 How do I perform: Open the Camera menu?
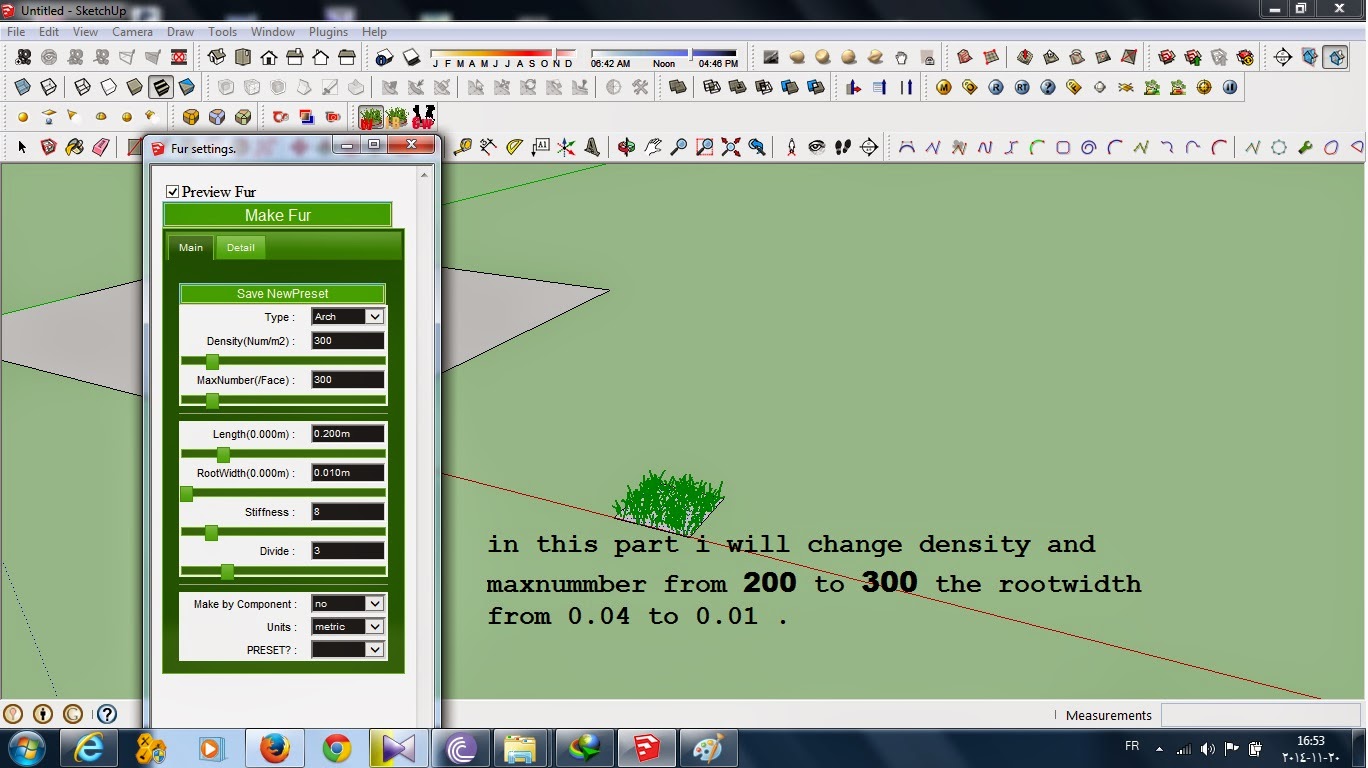tap(132, 32)
